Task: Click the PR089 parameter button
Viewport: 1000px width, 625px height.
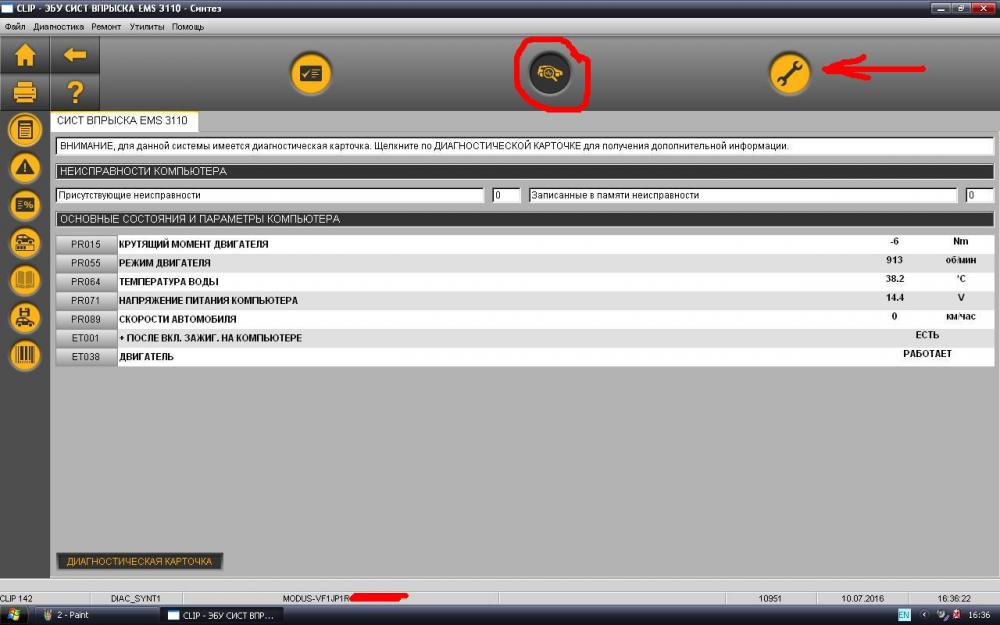Action: click(x=86, y=319)
